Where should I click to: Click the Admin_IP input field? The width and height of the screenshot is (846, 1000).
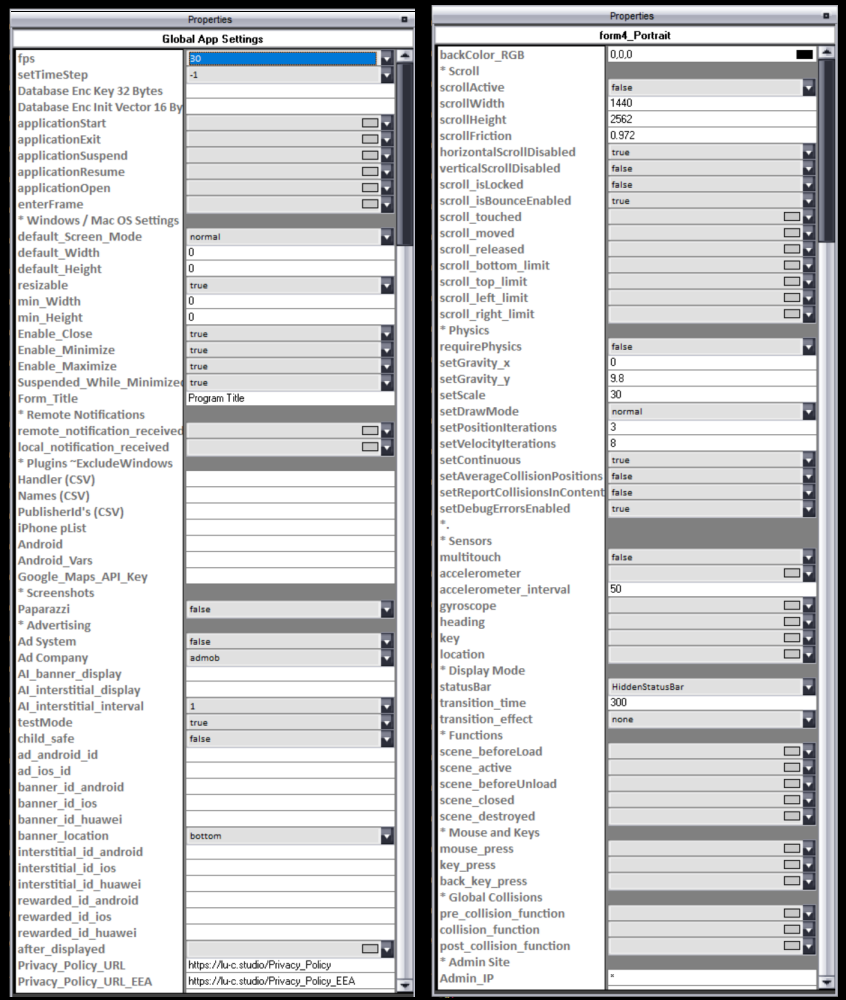712,978
